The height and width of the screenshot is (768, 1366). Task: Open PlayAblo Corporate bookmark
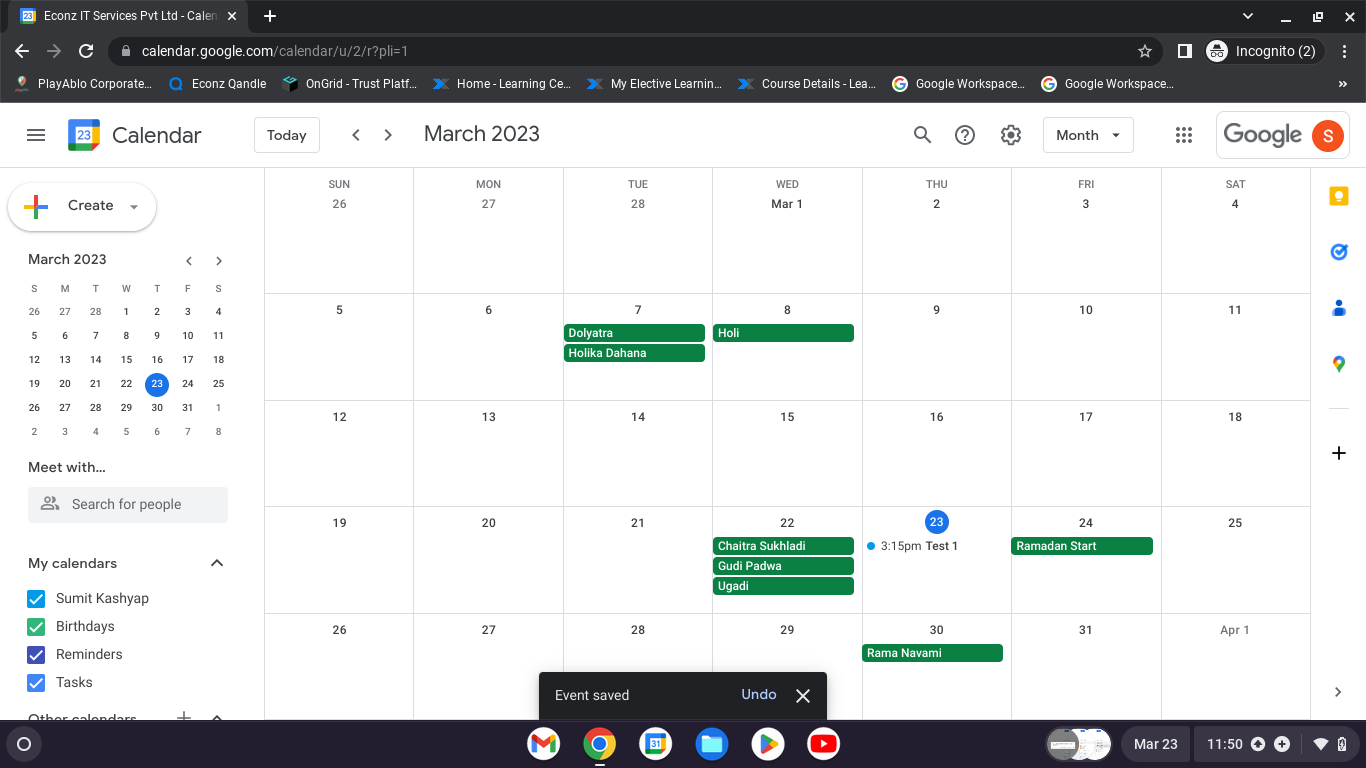(83, 84)
